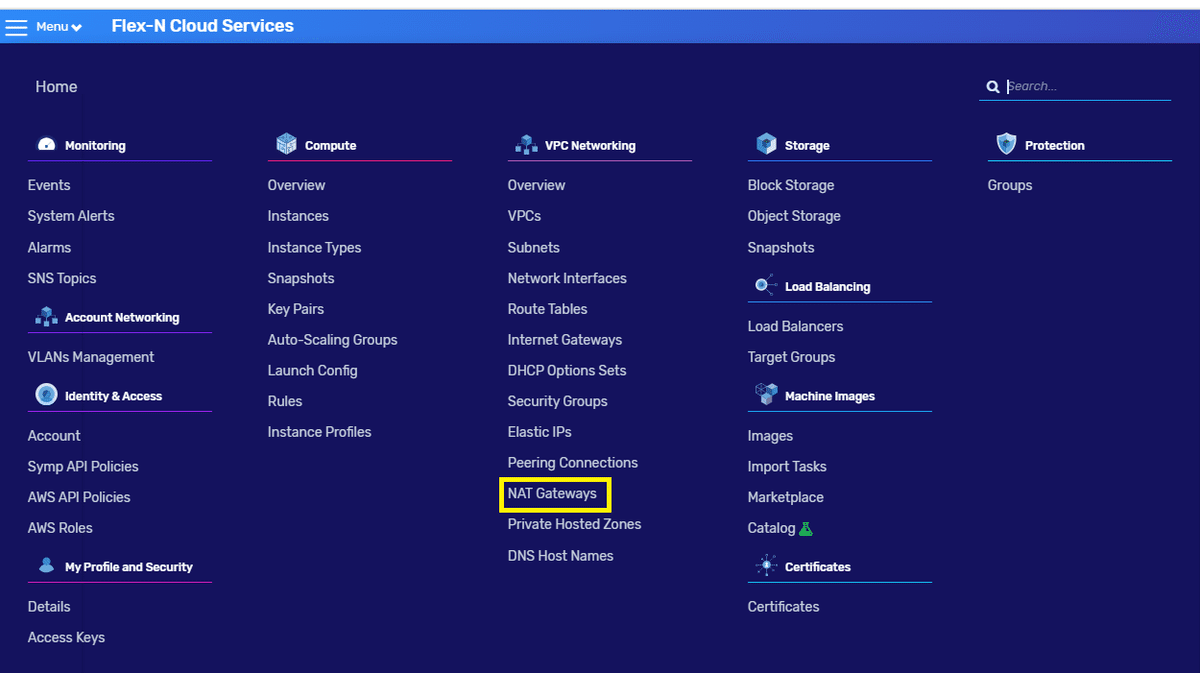
Task: Click the green flask icon beside Catalog
Action: pos(806,528)
